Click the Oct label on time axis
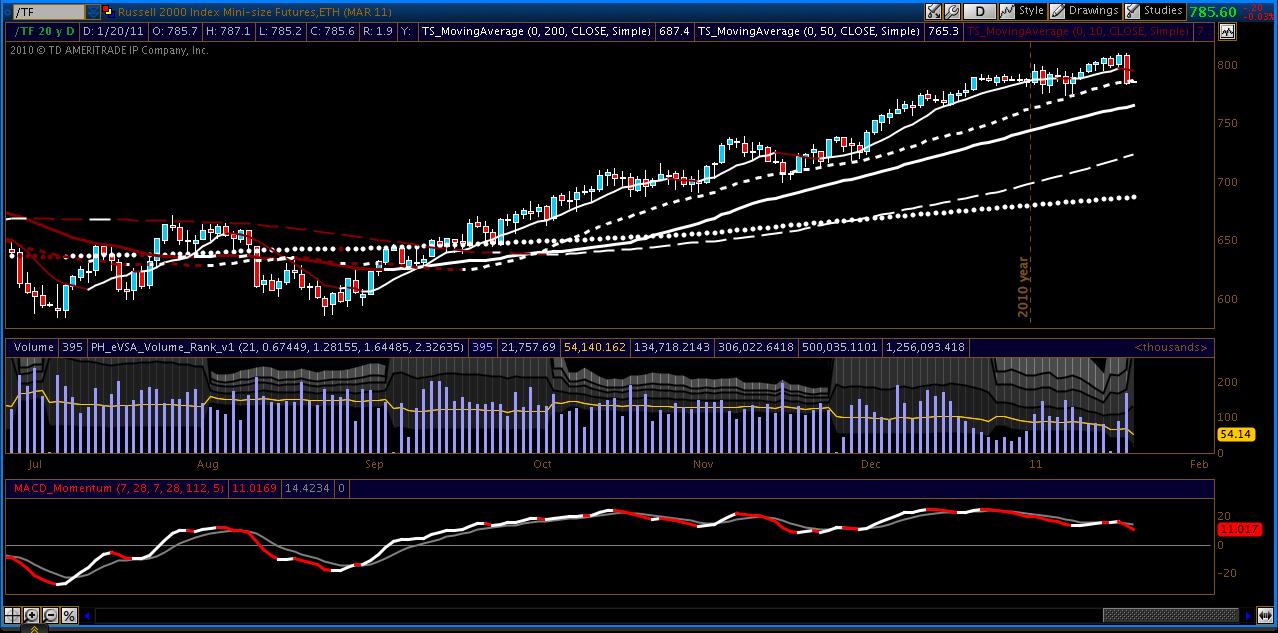This screenshot has height=633, width=1278. coord(542,465)
